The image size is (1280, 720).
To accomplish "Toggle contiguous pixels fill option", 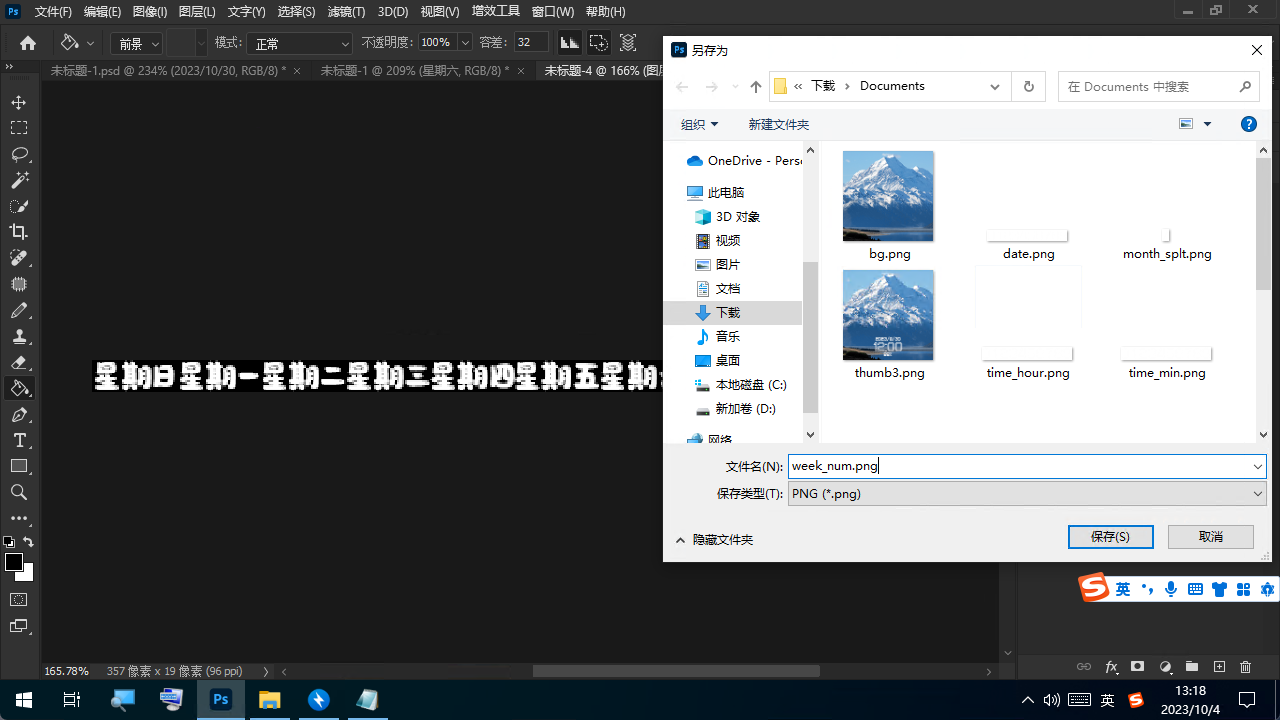I will (598, 43).
